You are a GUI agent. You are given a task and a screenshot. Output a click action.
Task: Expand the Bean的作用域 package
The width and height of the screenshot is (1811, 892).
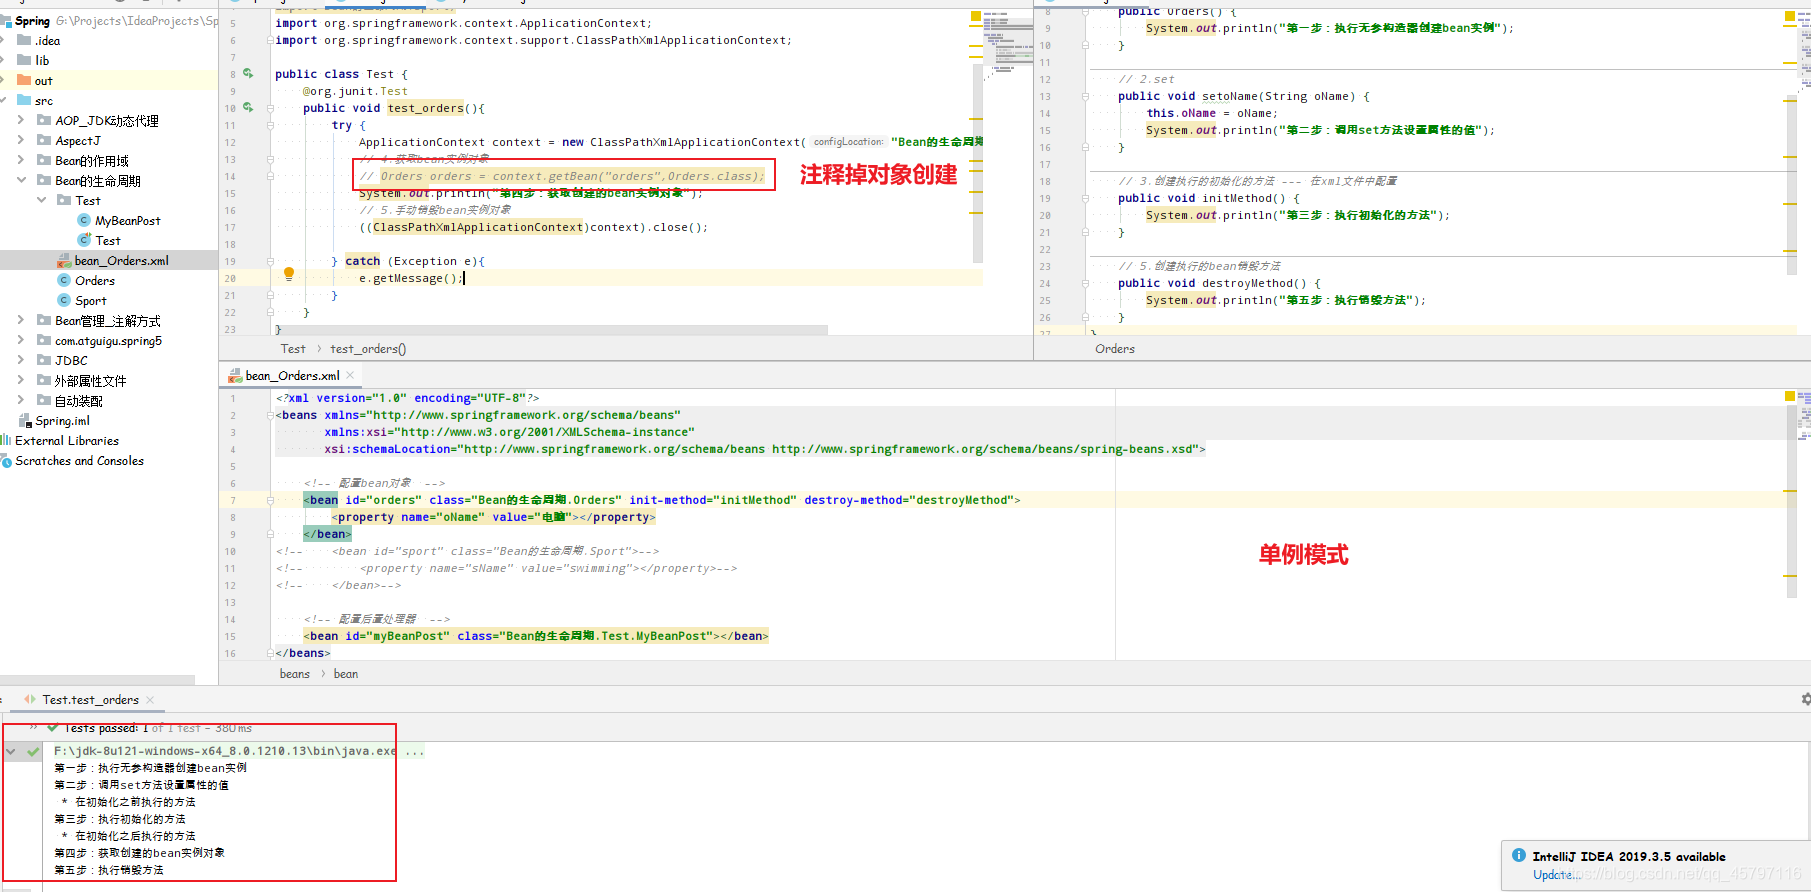pos(21,160)
